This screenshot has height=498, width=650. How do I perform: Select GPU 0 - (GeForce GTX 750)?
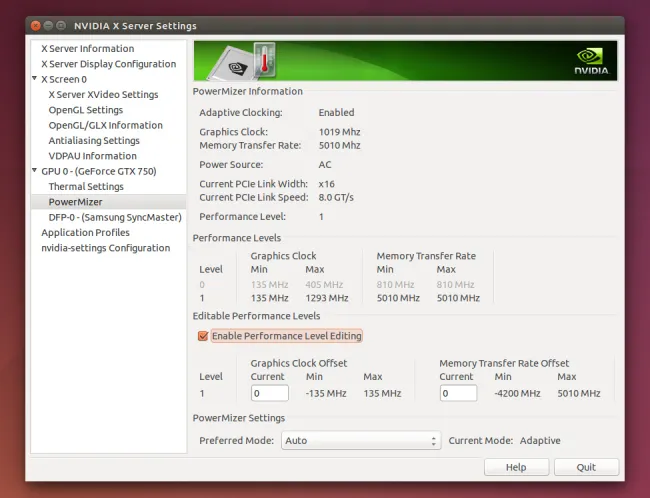[99, 171]
